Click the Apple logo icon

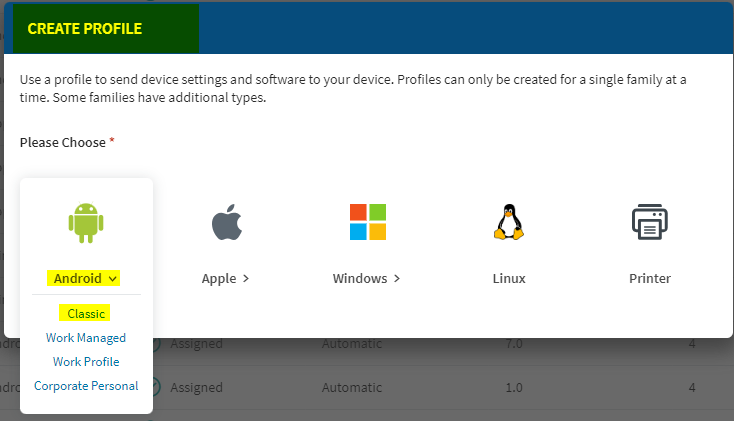click(x=226, y=222)
